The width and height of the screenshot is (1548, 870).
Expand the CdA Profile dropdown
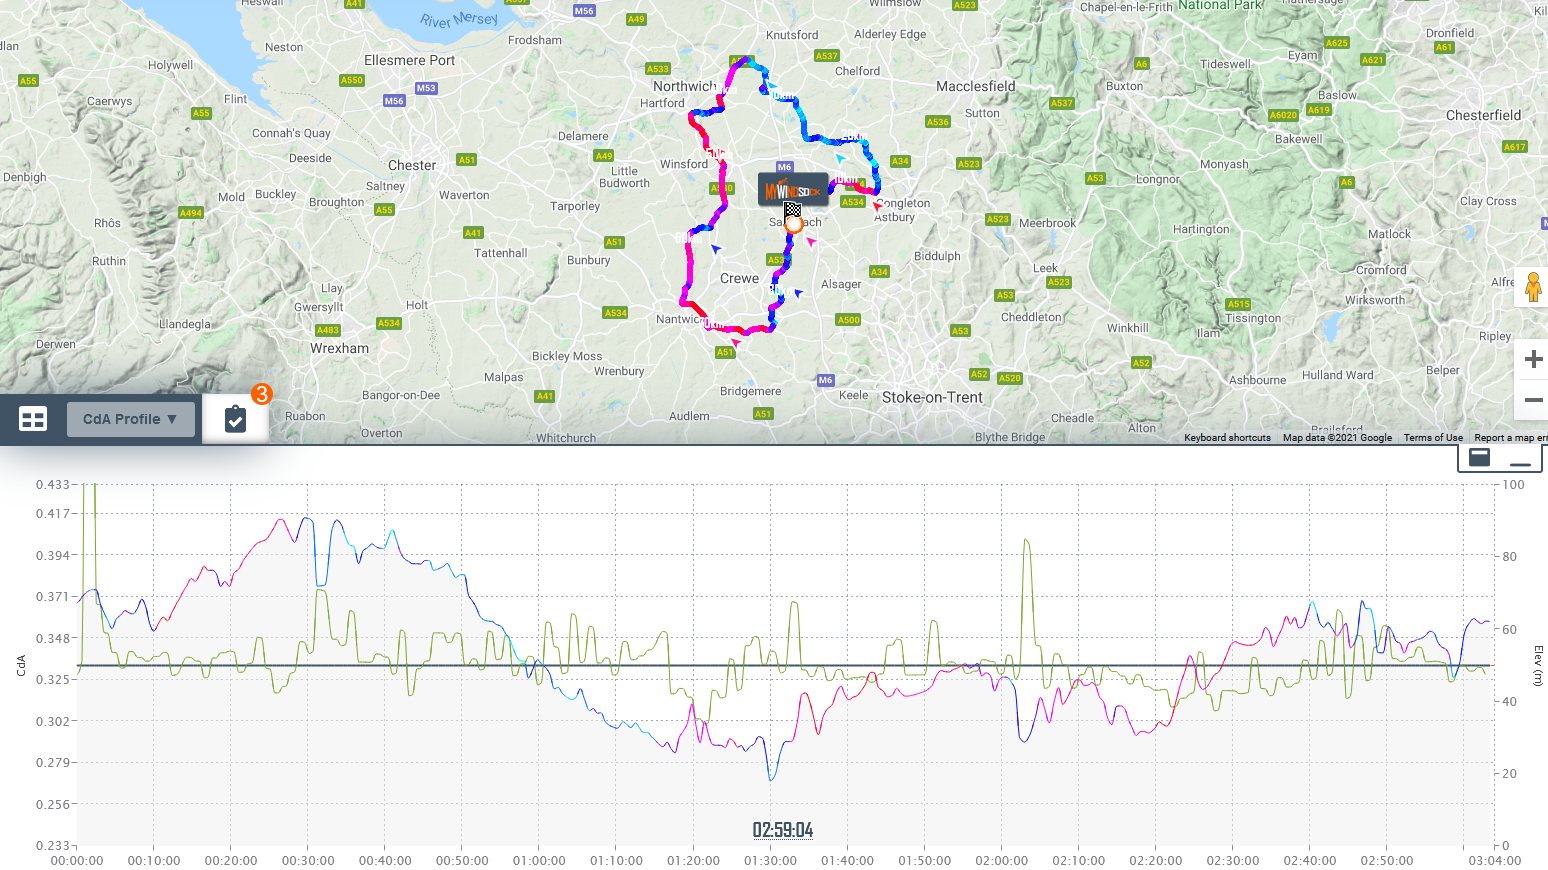[x=130, y=419]
